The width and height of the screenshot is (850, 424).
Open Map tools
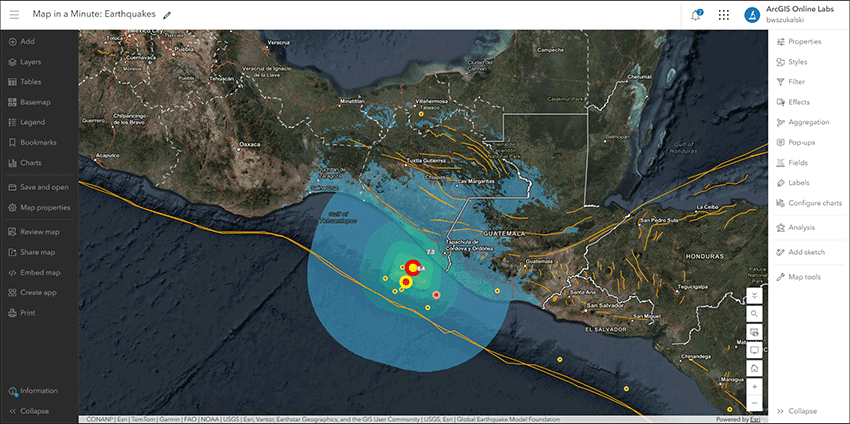(798, 277)
